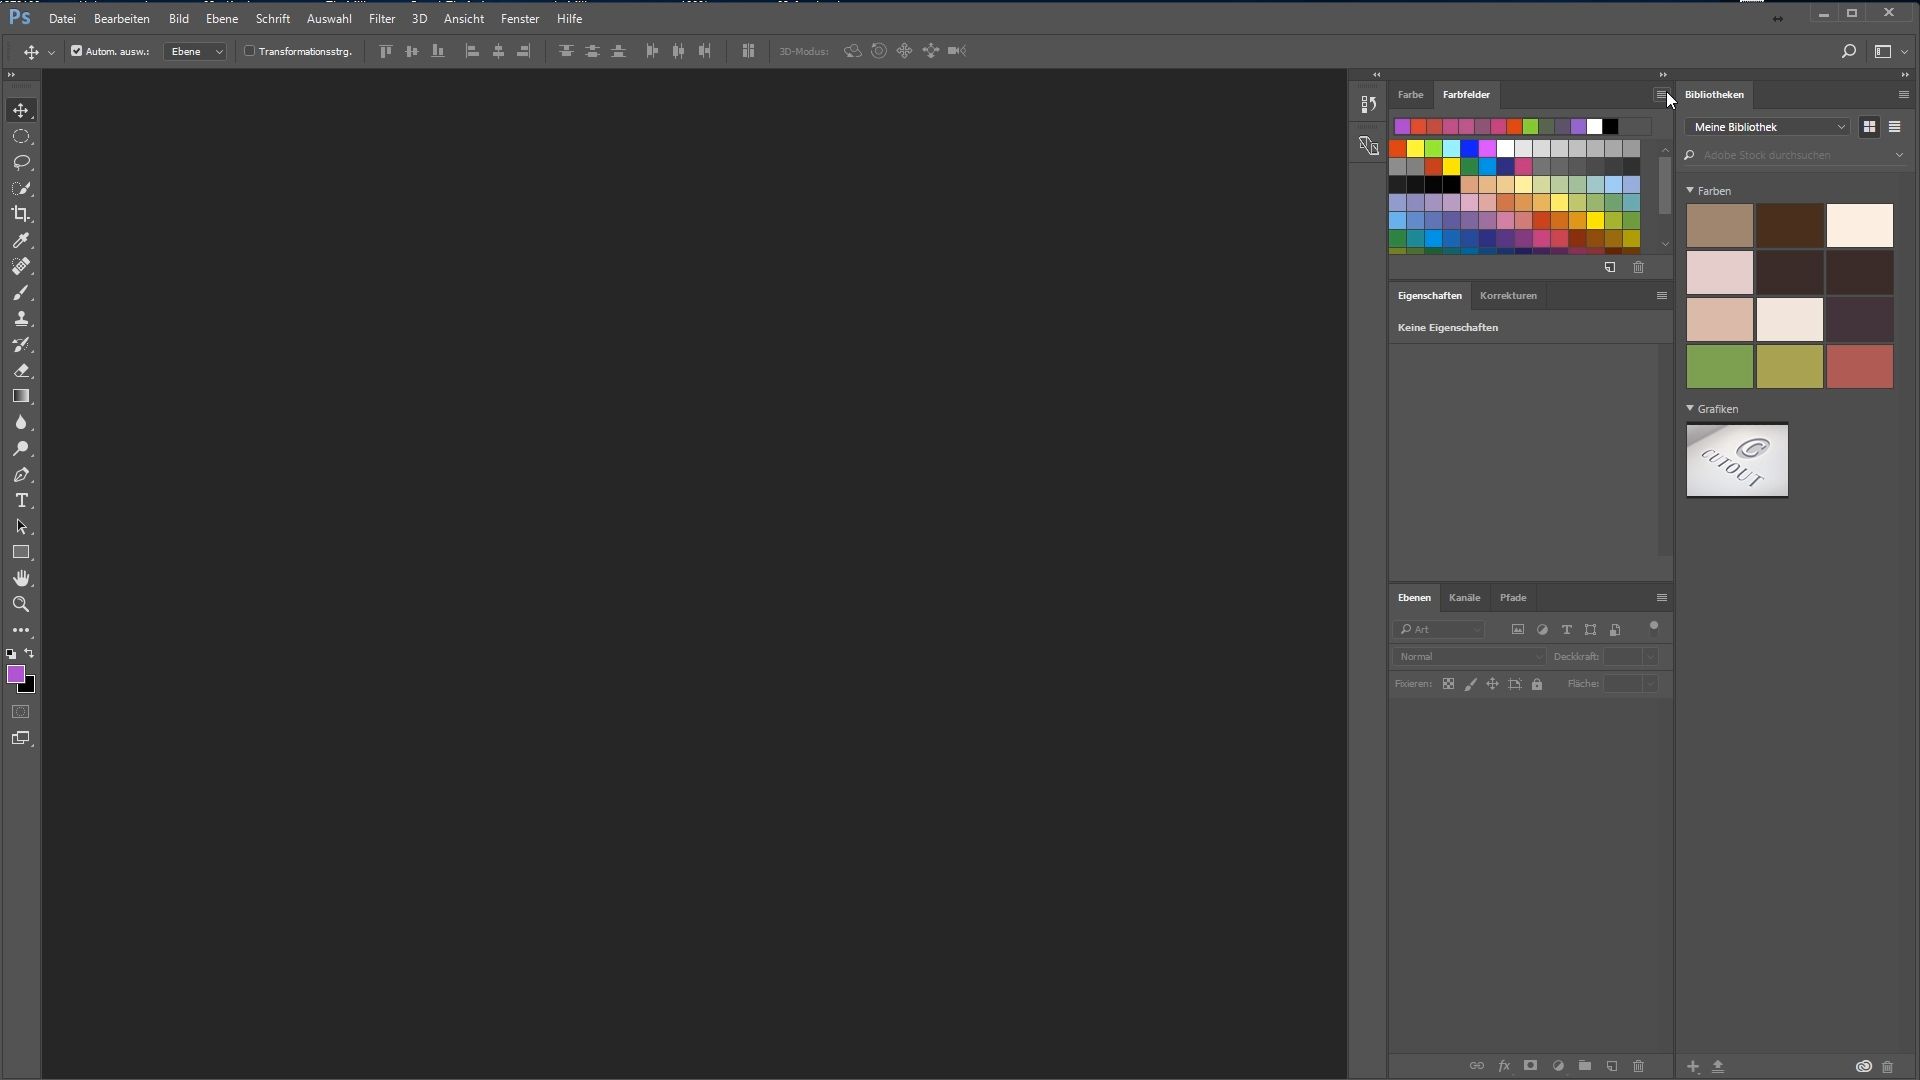Viewport: 1920px width, 1080px height.
Task: Select the Rectangle shape tool
Action: pyautogui.click(x=21, y=553)
